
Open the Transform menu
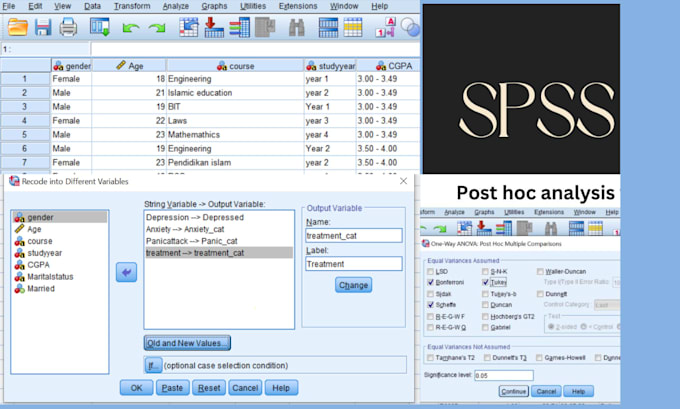click(132, 6)
